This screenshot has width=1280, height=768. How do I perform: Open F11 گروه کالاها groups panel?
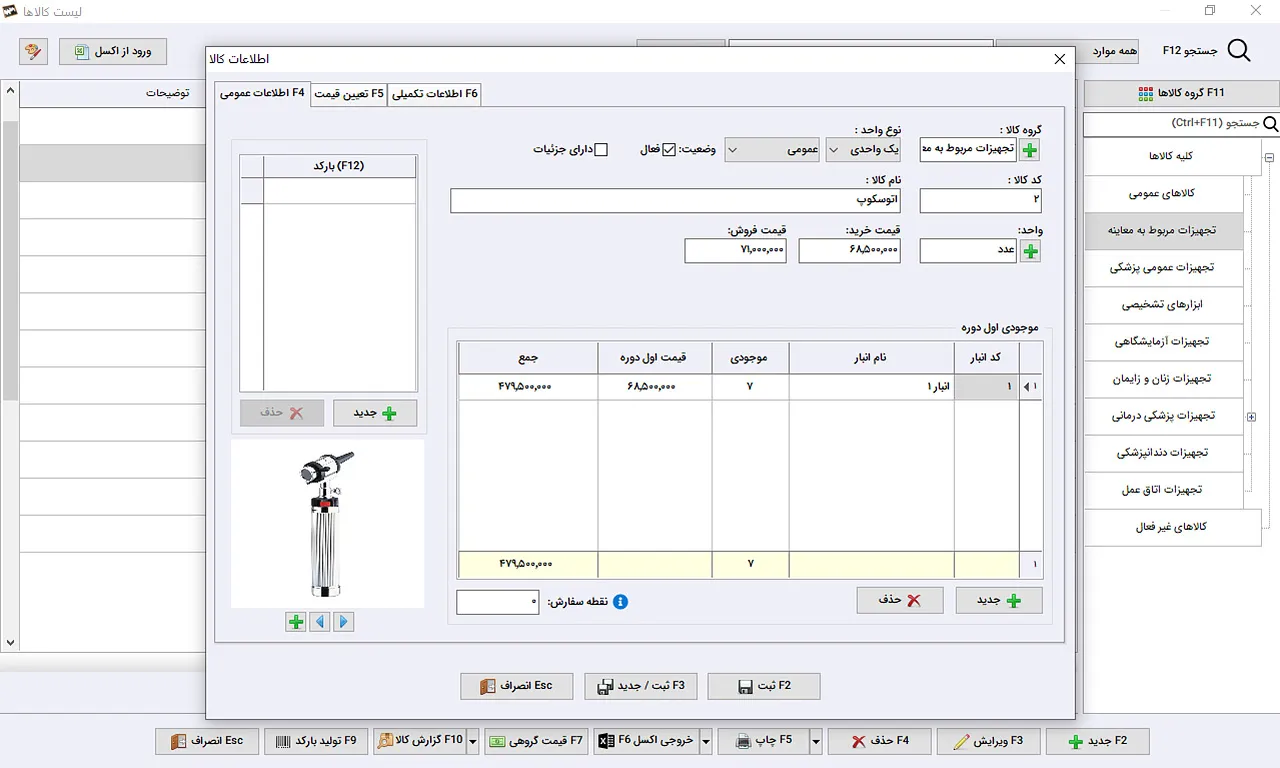click(x=1181, y=93)
